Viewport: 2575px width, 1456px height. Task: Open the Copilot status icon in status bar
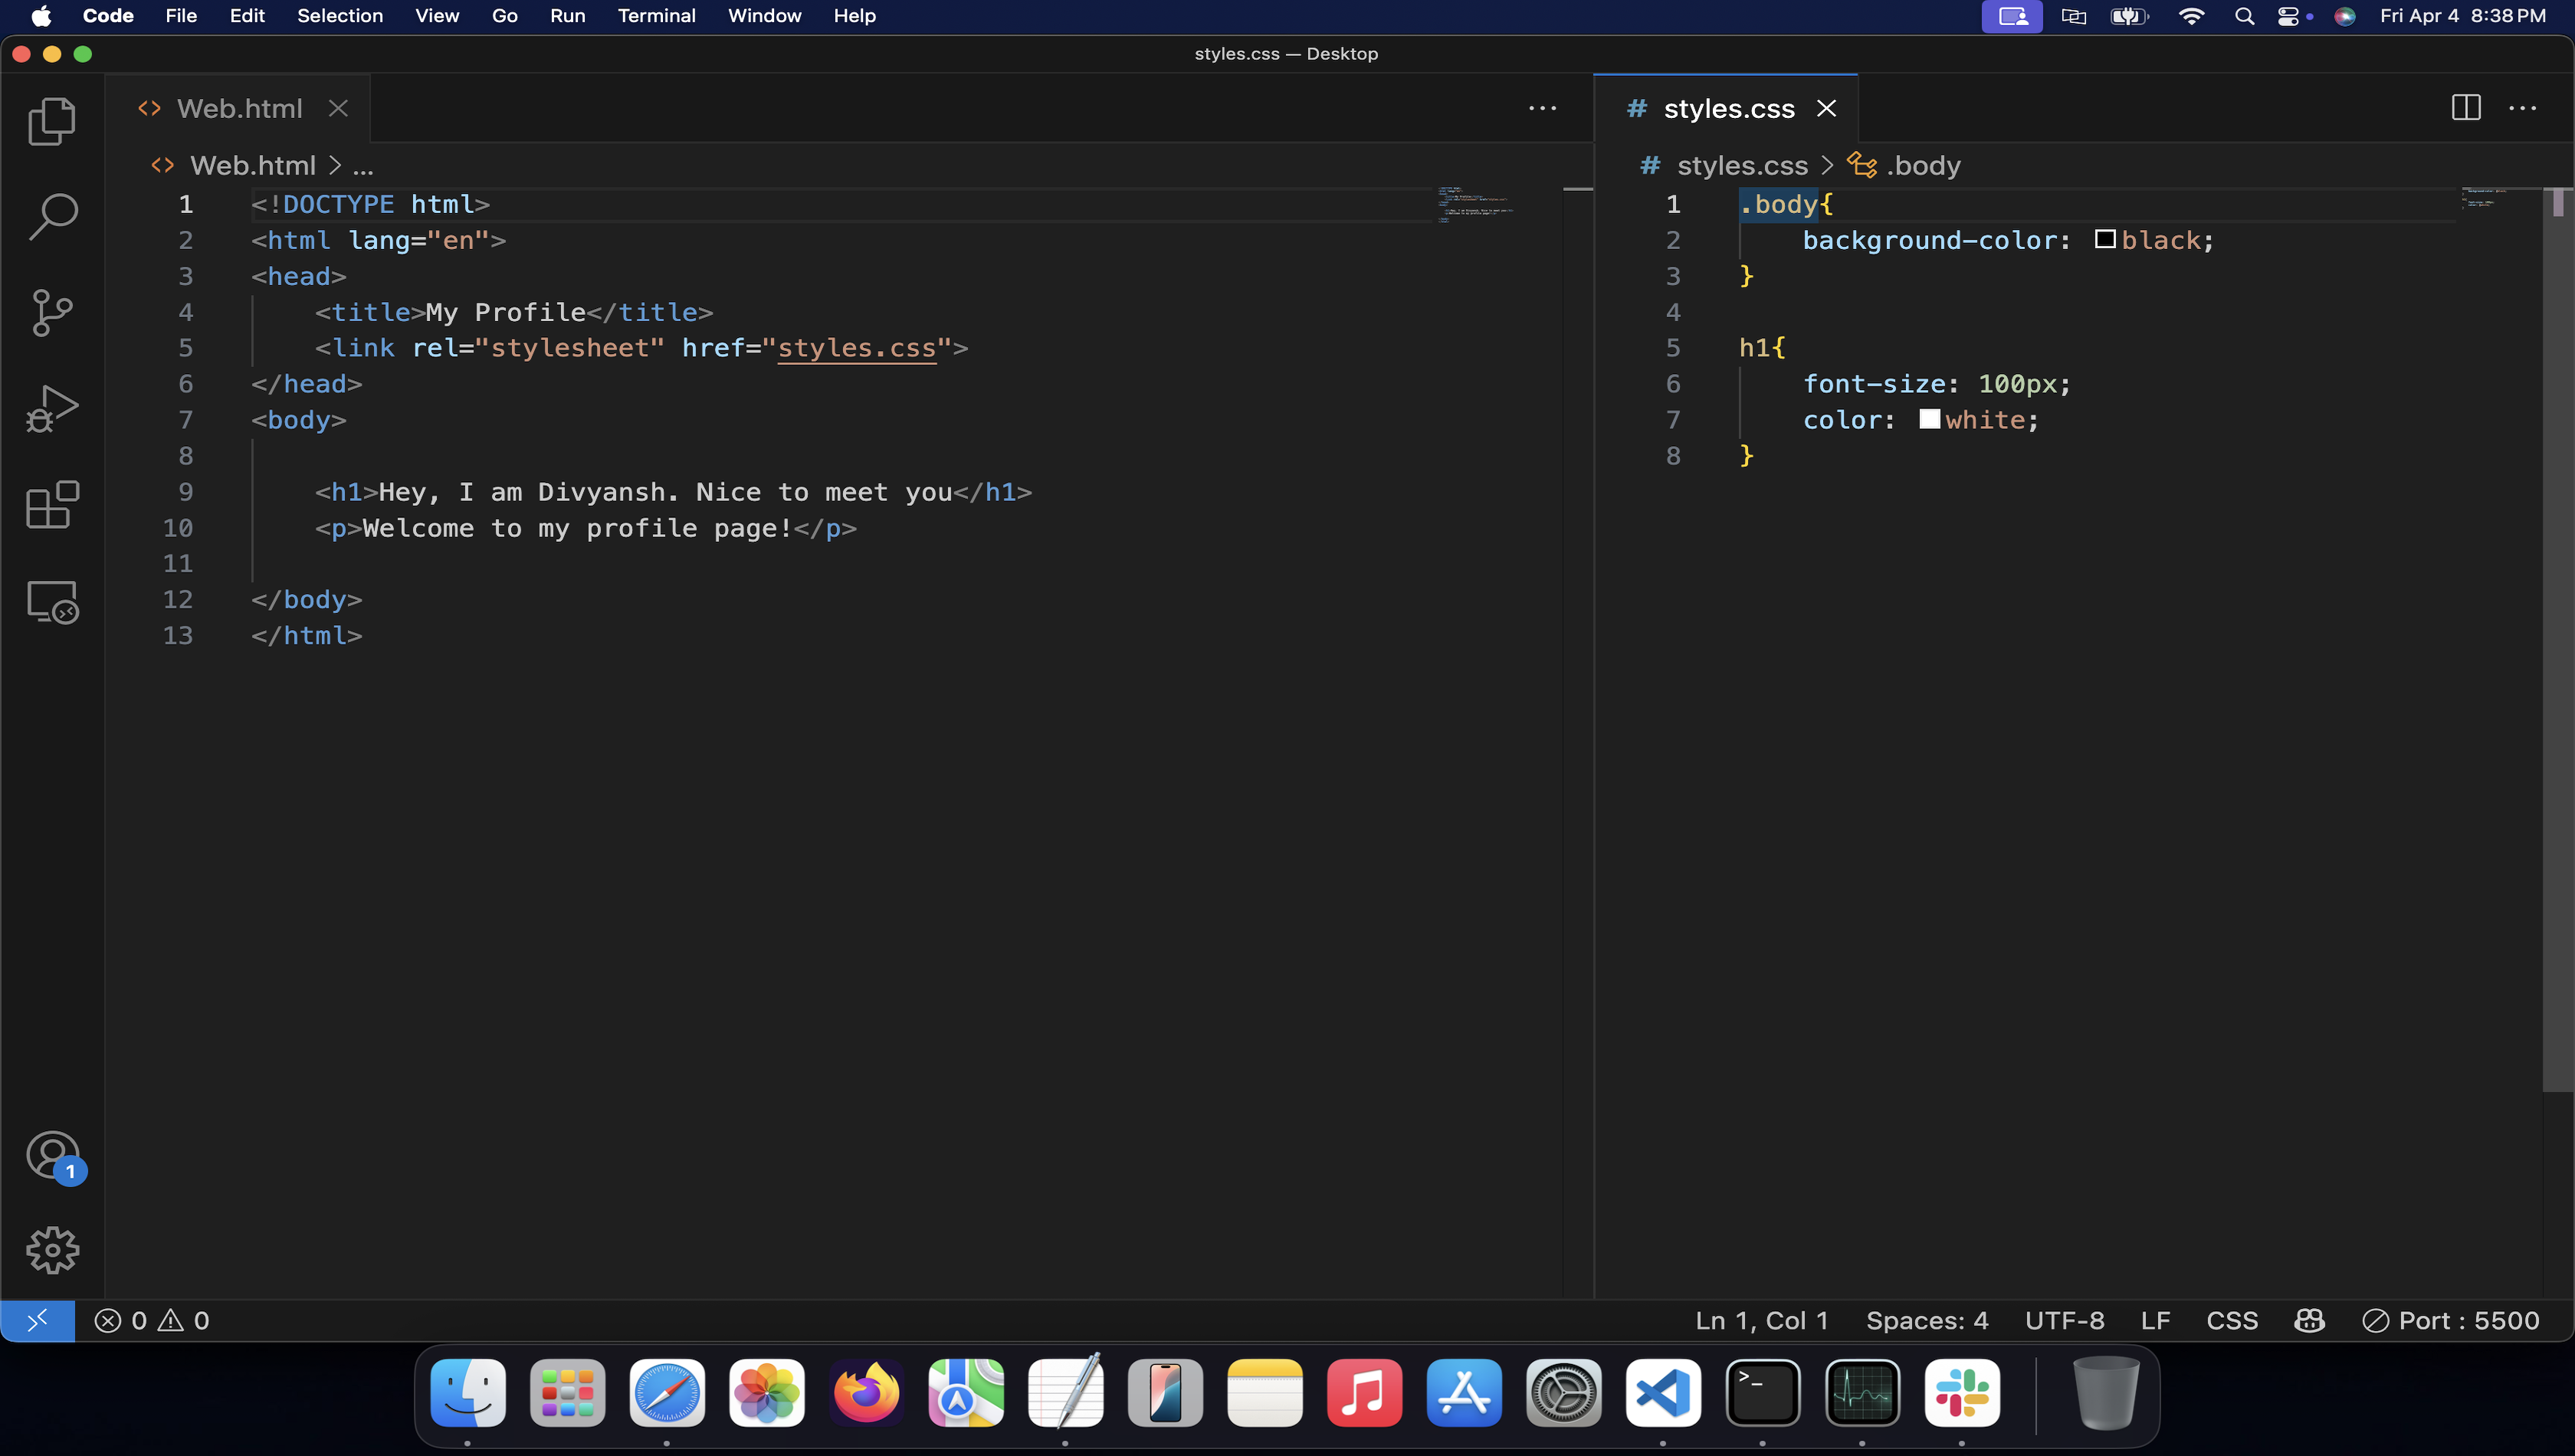[x=2309, y=1320]
